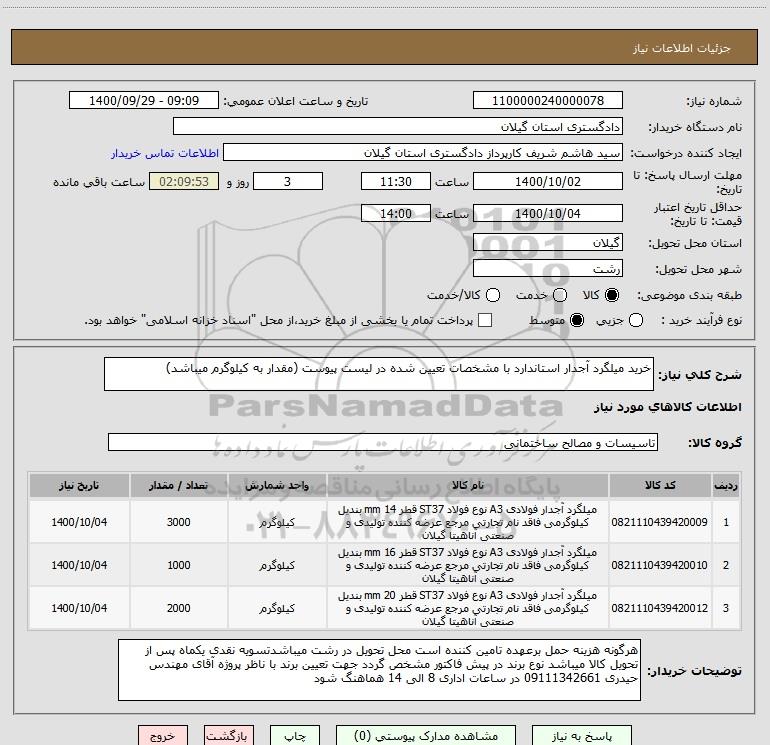Click the تاریخ و ساعت اعلان عمومی field

click(x=144, y=101)
